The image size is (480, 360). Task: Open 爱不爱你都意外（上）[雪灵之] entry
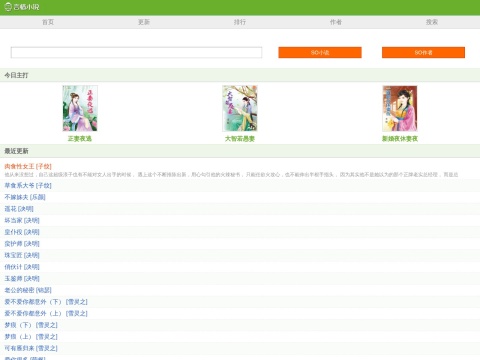46,314
